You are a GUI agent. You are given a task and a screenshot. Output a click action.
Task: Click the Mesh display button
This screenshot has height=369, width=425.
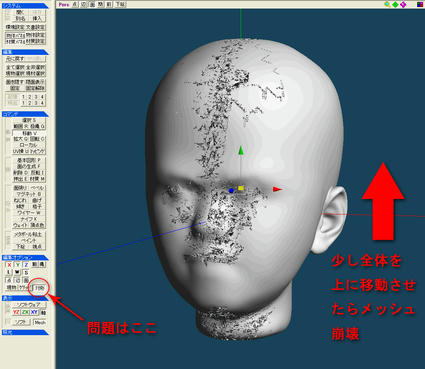(x=40, y=322)
